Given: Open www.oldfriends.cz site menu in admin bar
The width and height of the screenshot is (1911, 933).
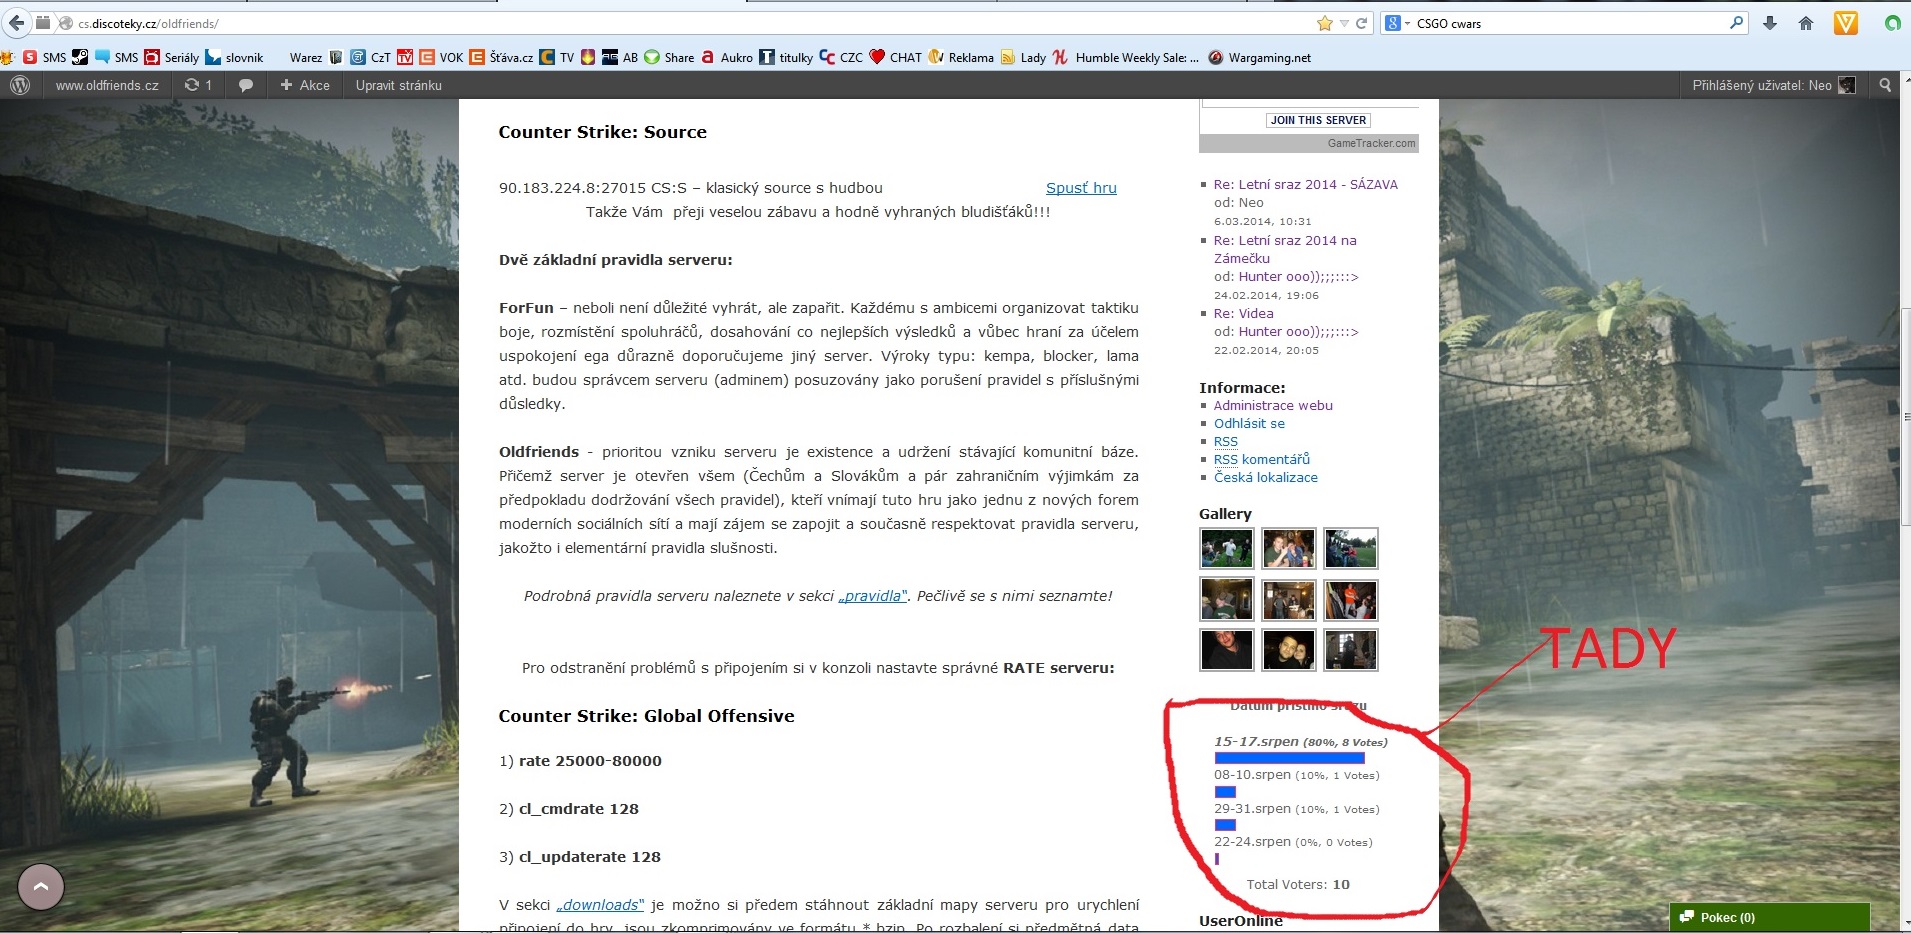Looking at the screenshot, I should coord(107,85).
